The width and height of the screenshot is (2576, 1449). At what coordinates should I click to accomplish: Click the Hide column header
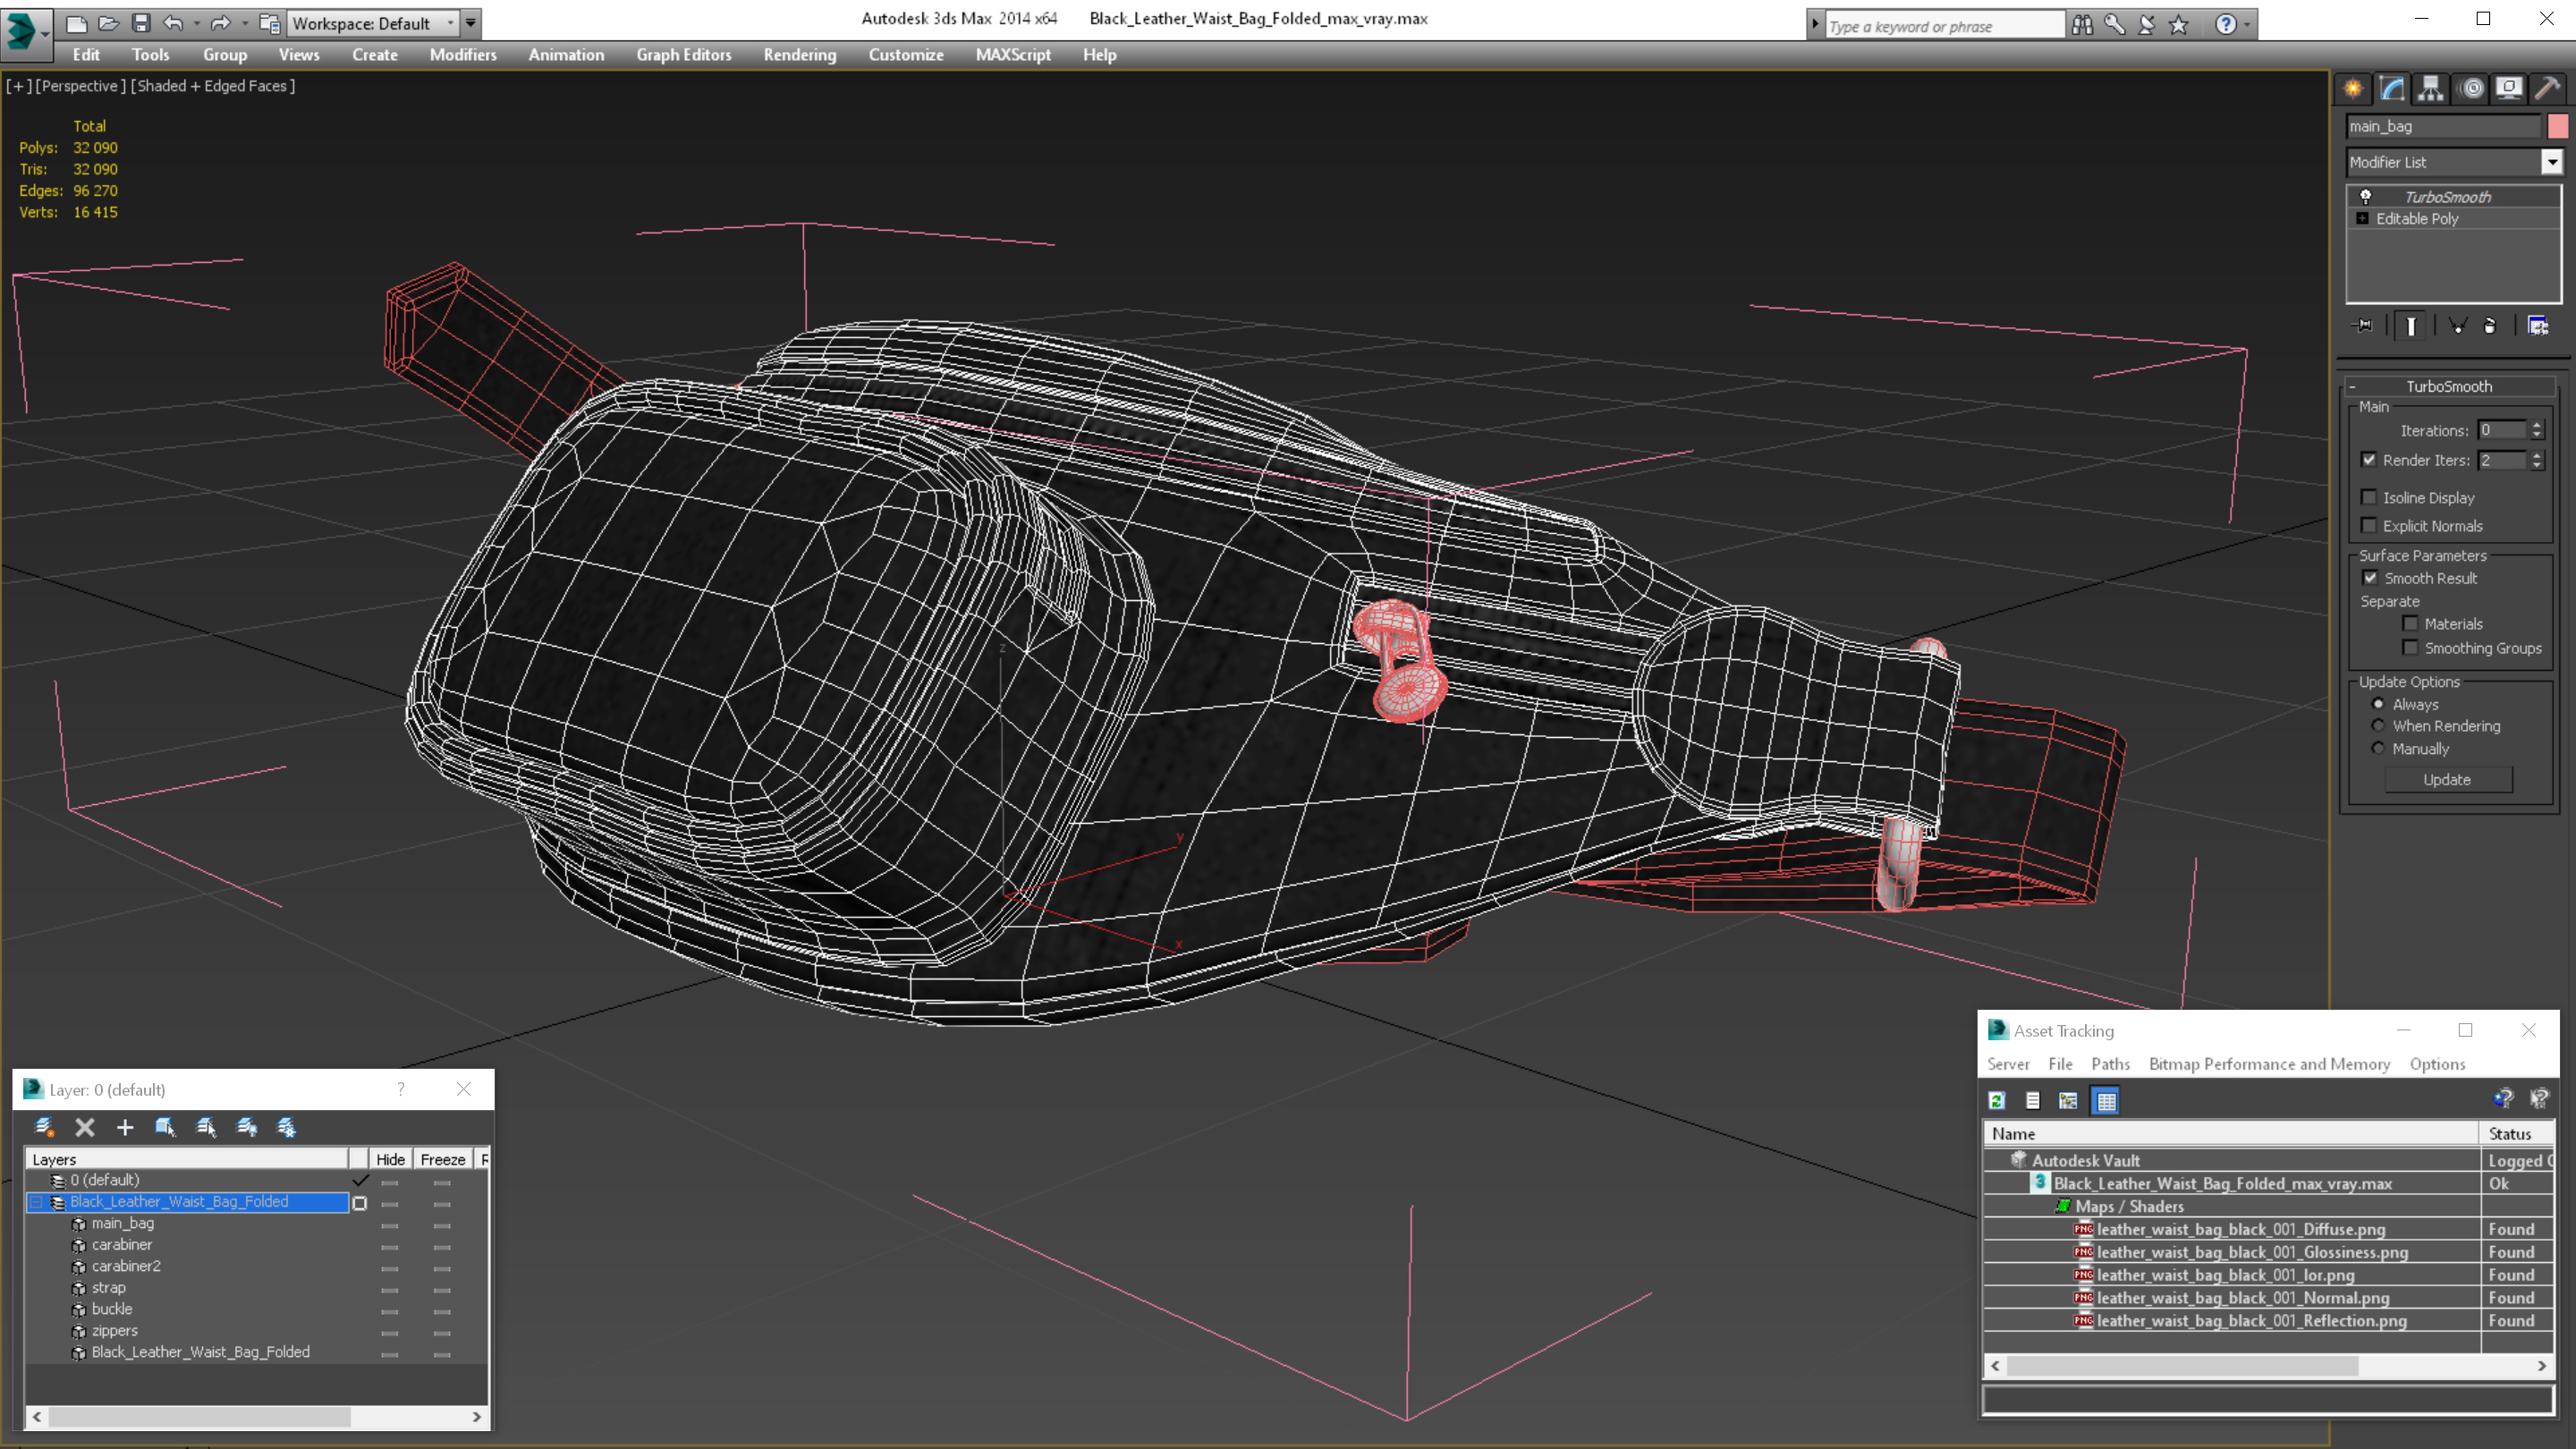[390, 1159]
